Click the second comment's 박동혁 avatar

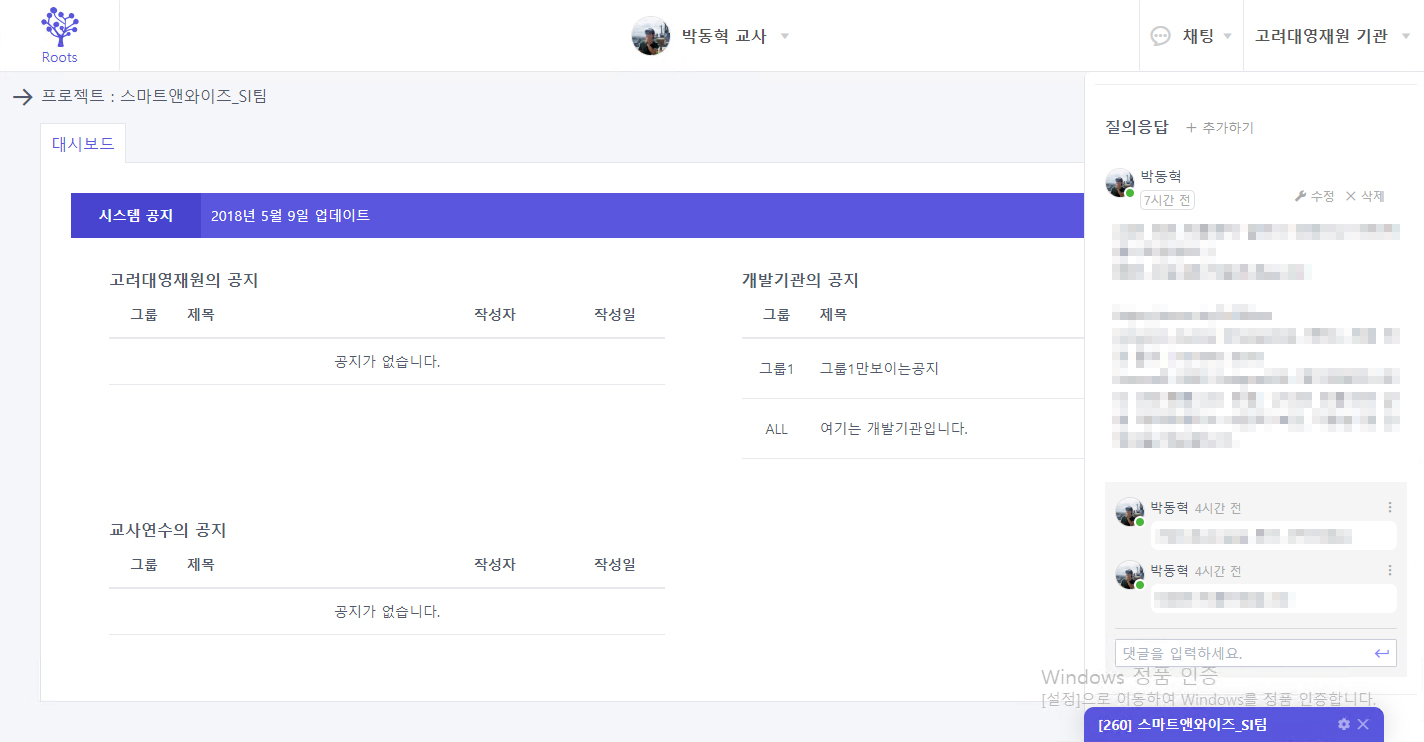(1130, 575)
